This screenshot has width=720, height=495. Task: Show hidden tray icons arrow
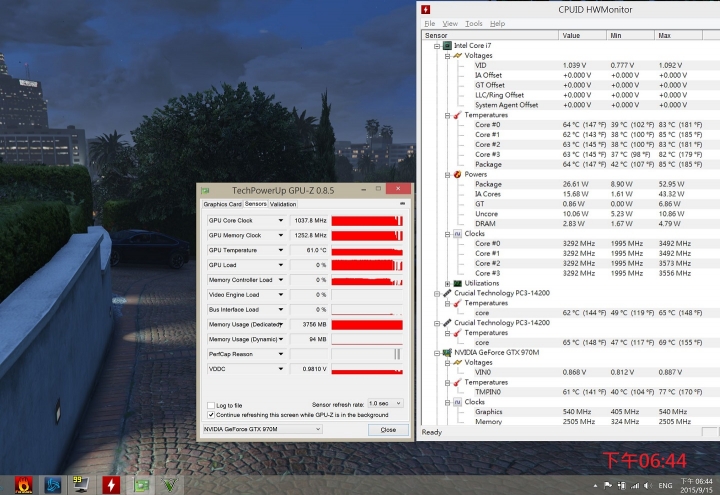(x=595, y=485)
